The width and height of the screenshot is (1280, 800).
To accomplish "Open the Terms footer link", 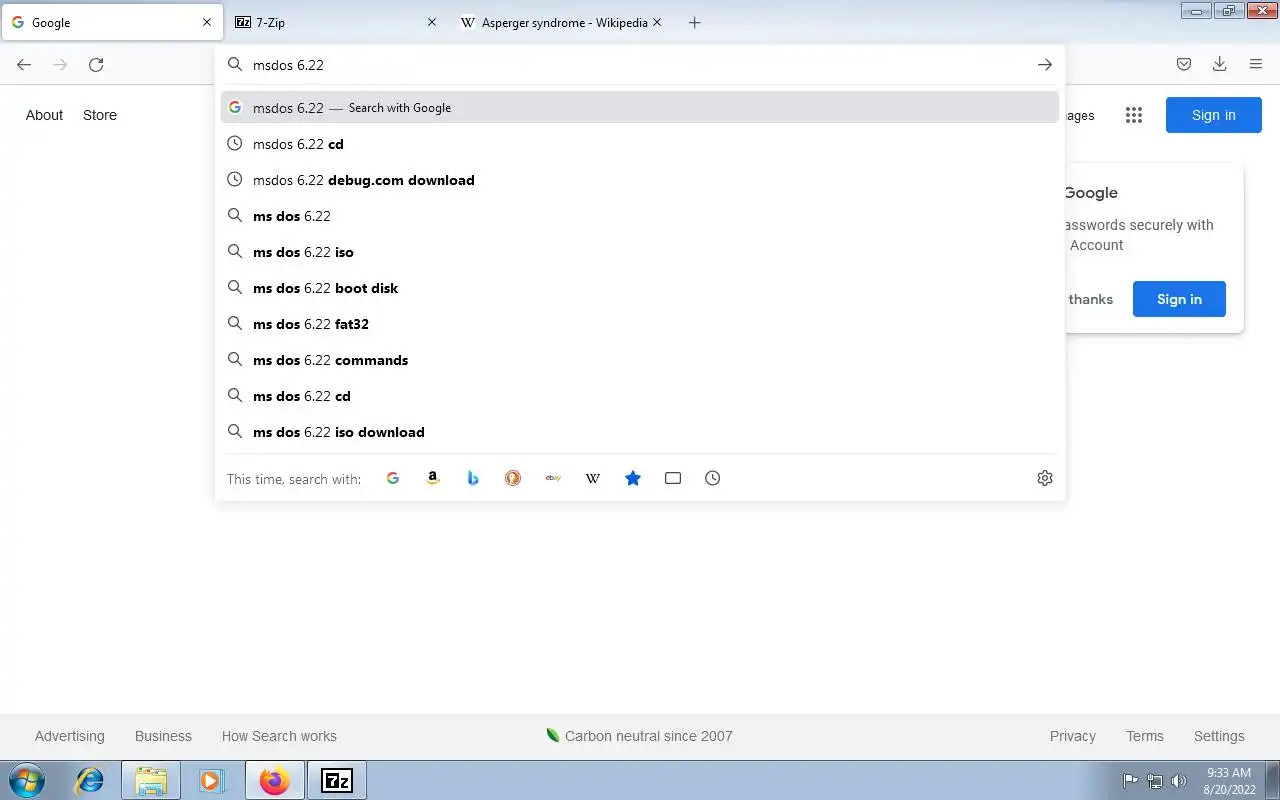I will (x=1145, y=736).
